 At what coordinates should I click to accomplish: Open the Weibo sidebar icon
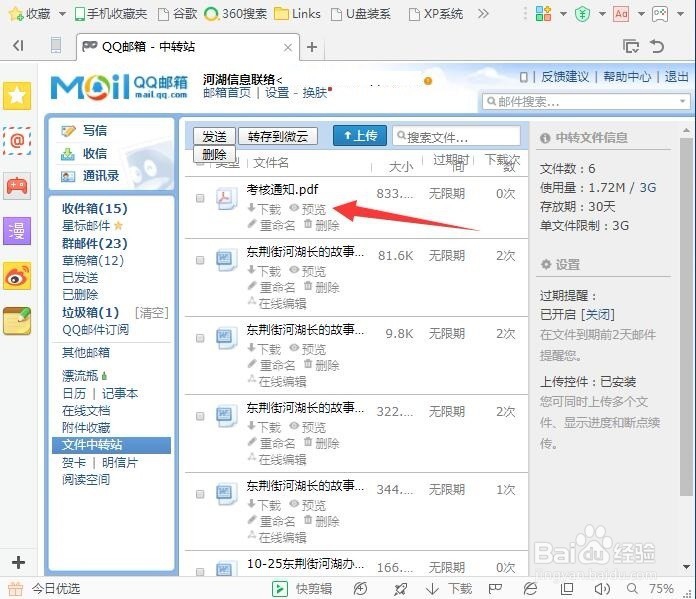(17, 276)
